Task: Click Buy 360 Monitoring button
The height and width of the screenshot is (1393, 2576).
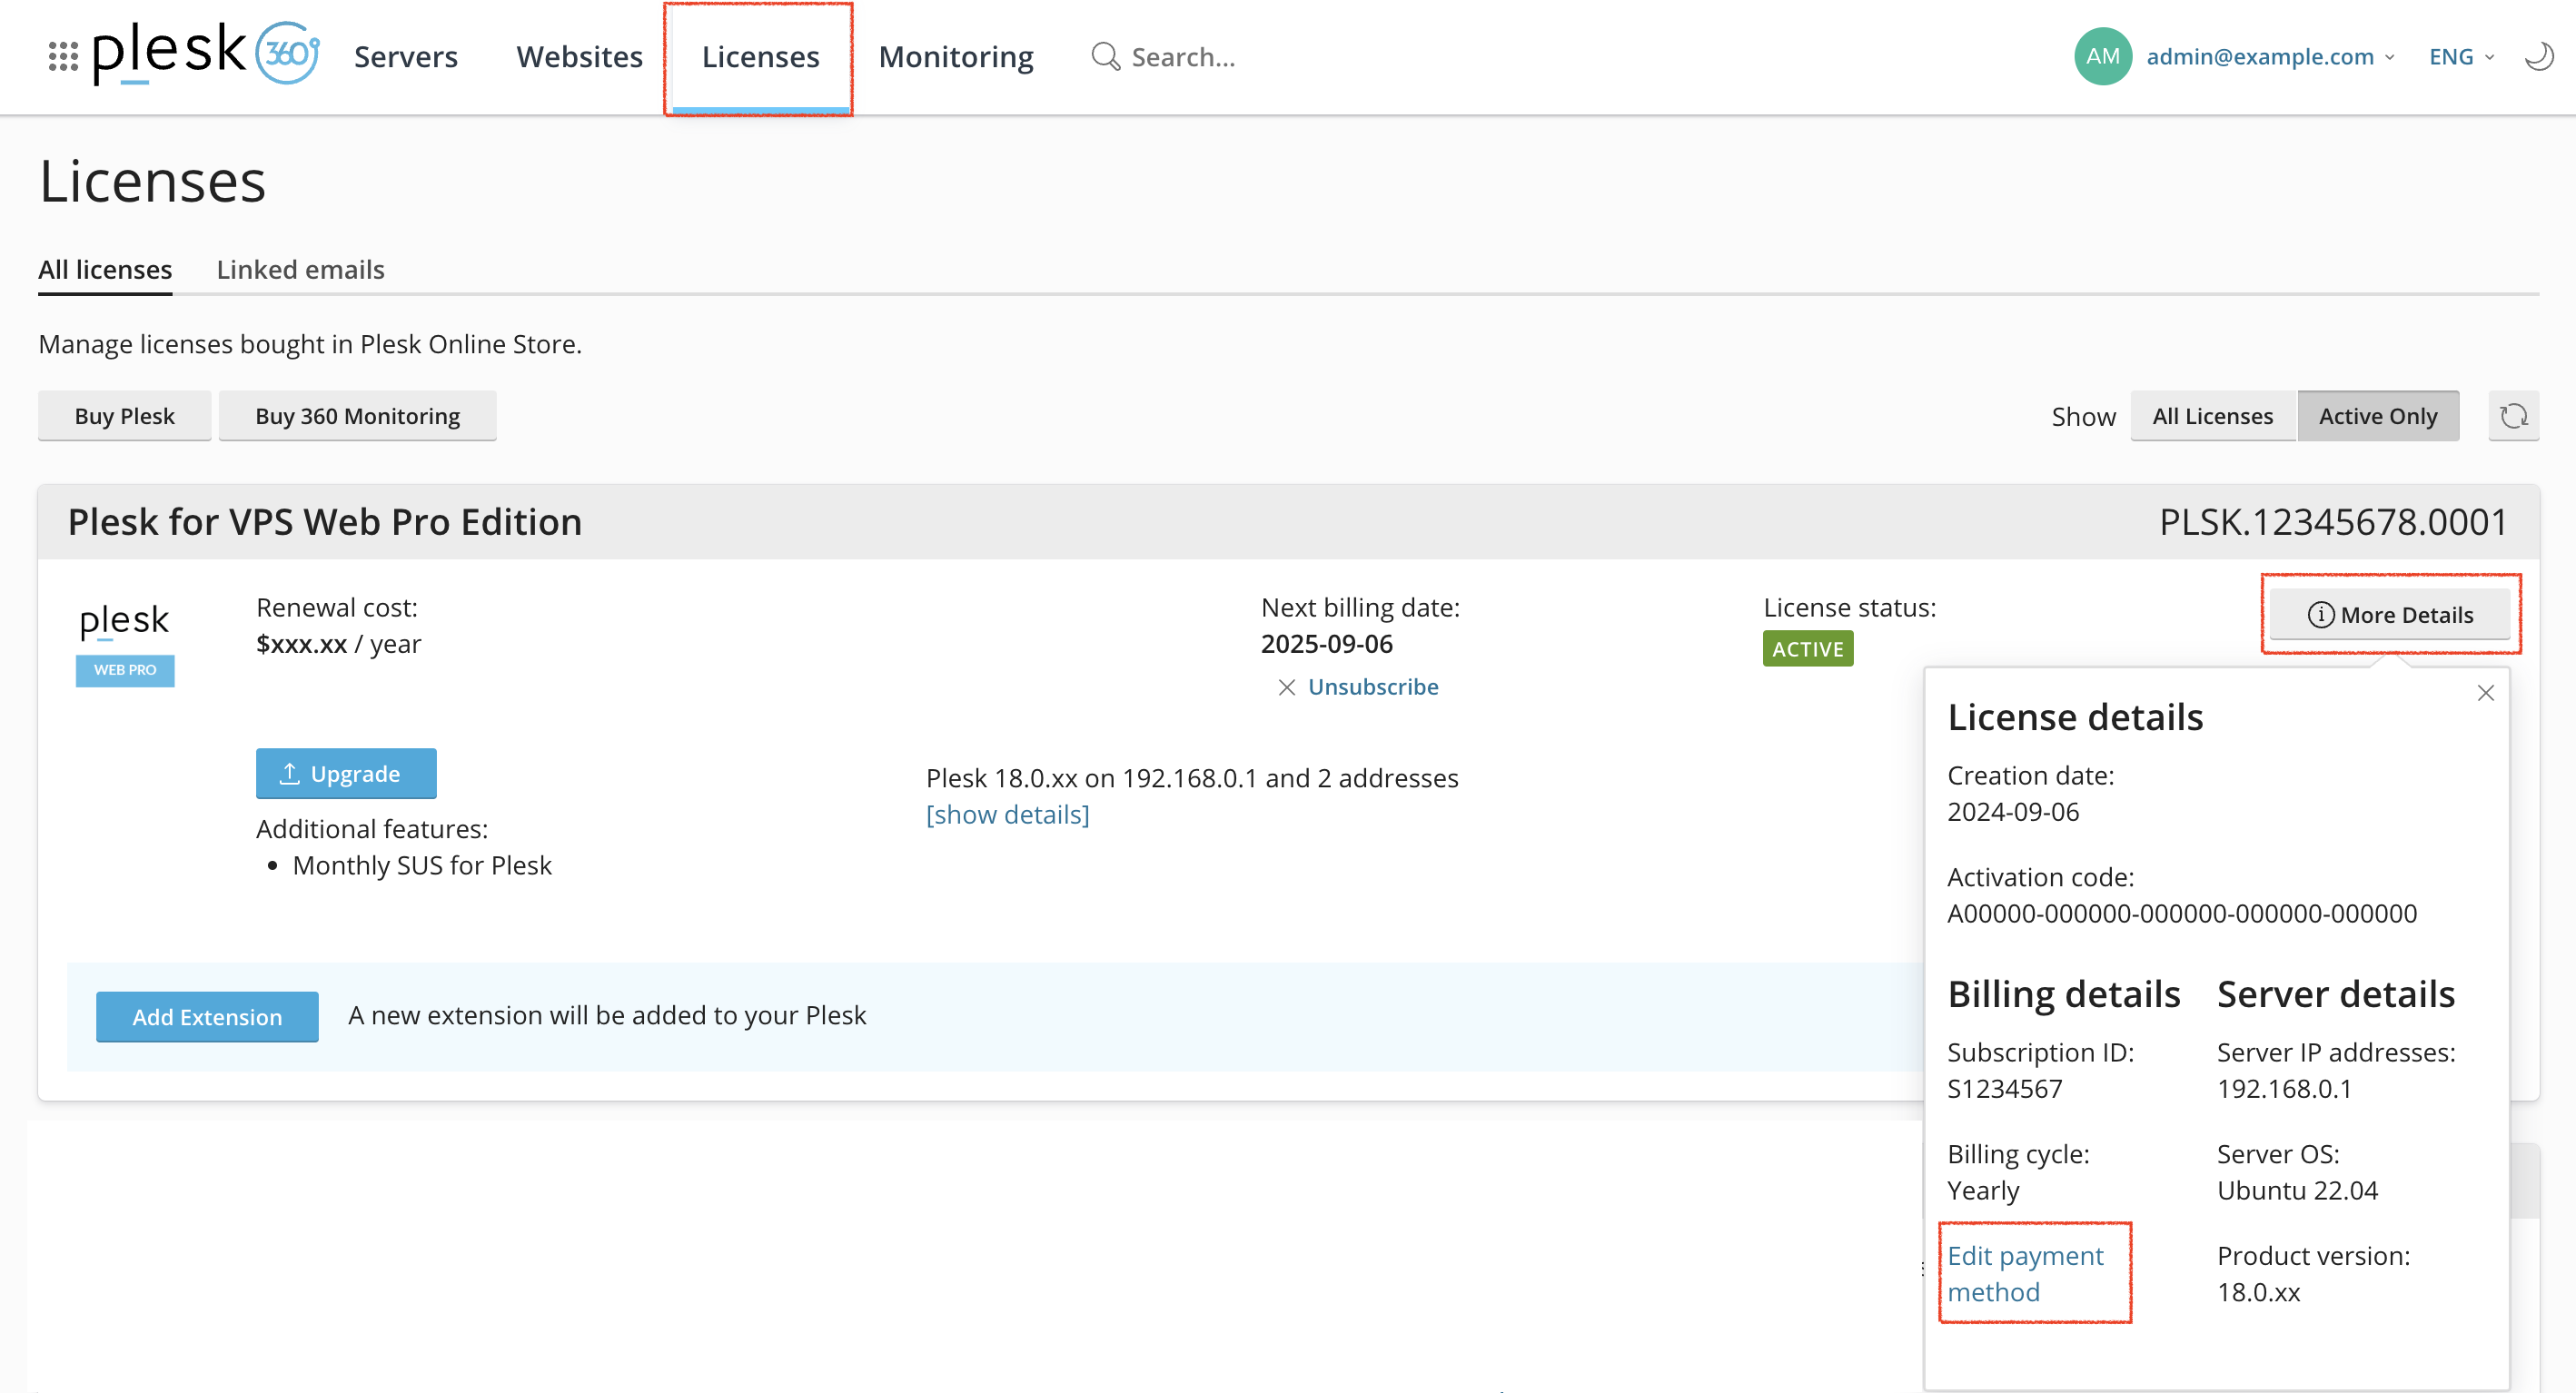Action: pos(357,416)
